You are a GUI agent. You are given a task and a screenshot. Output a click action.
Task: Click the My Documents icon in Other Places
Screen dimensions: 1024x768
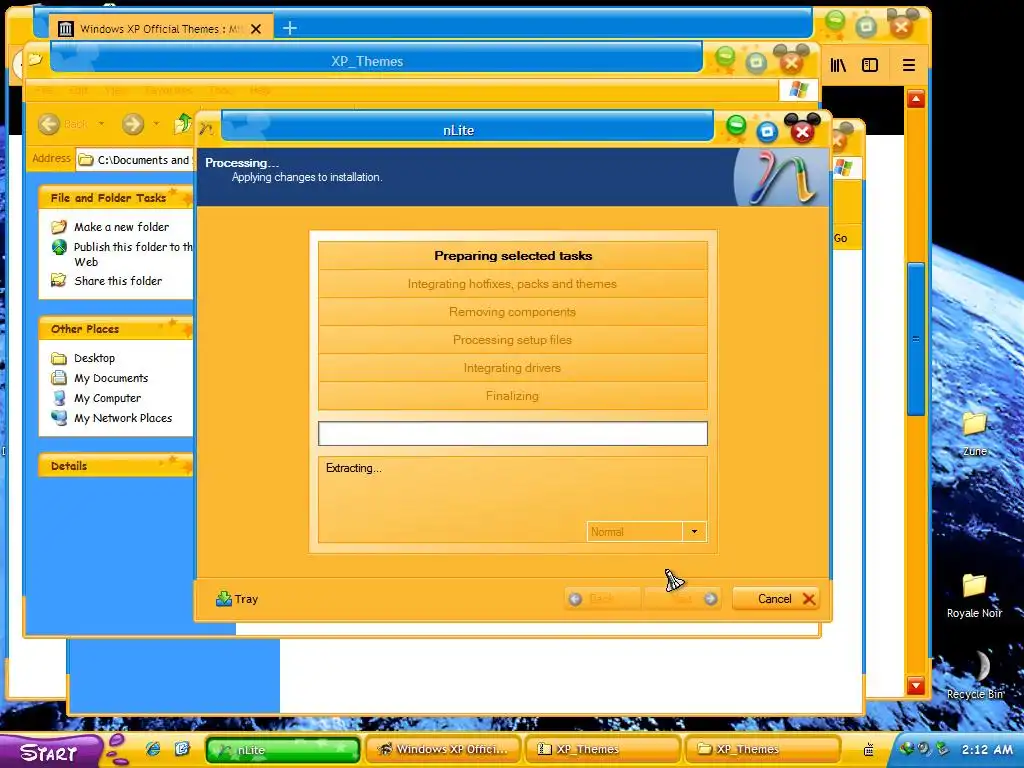(59, 377)
